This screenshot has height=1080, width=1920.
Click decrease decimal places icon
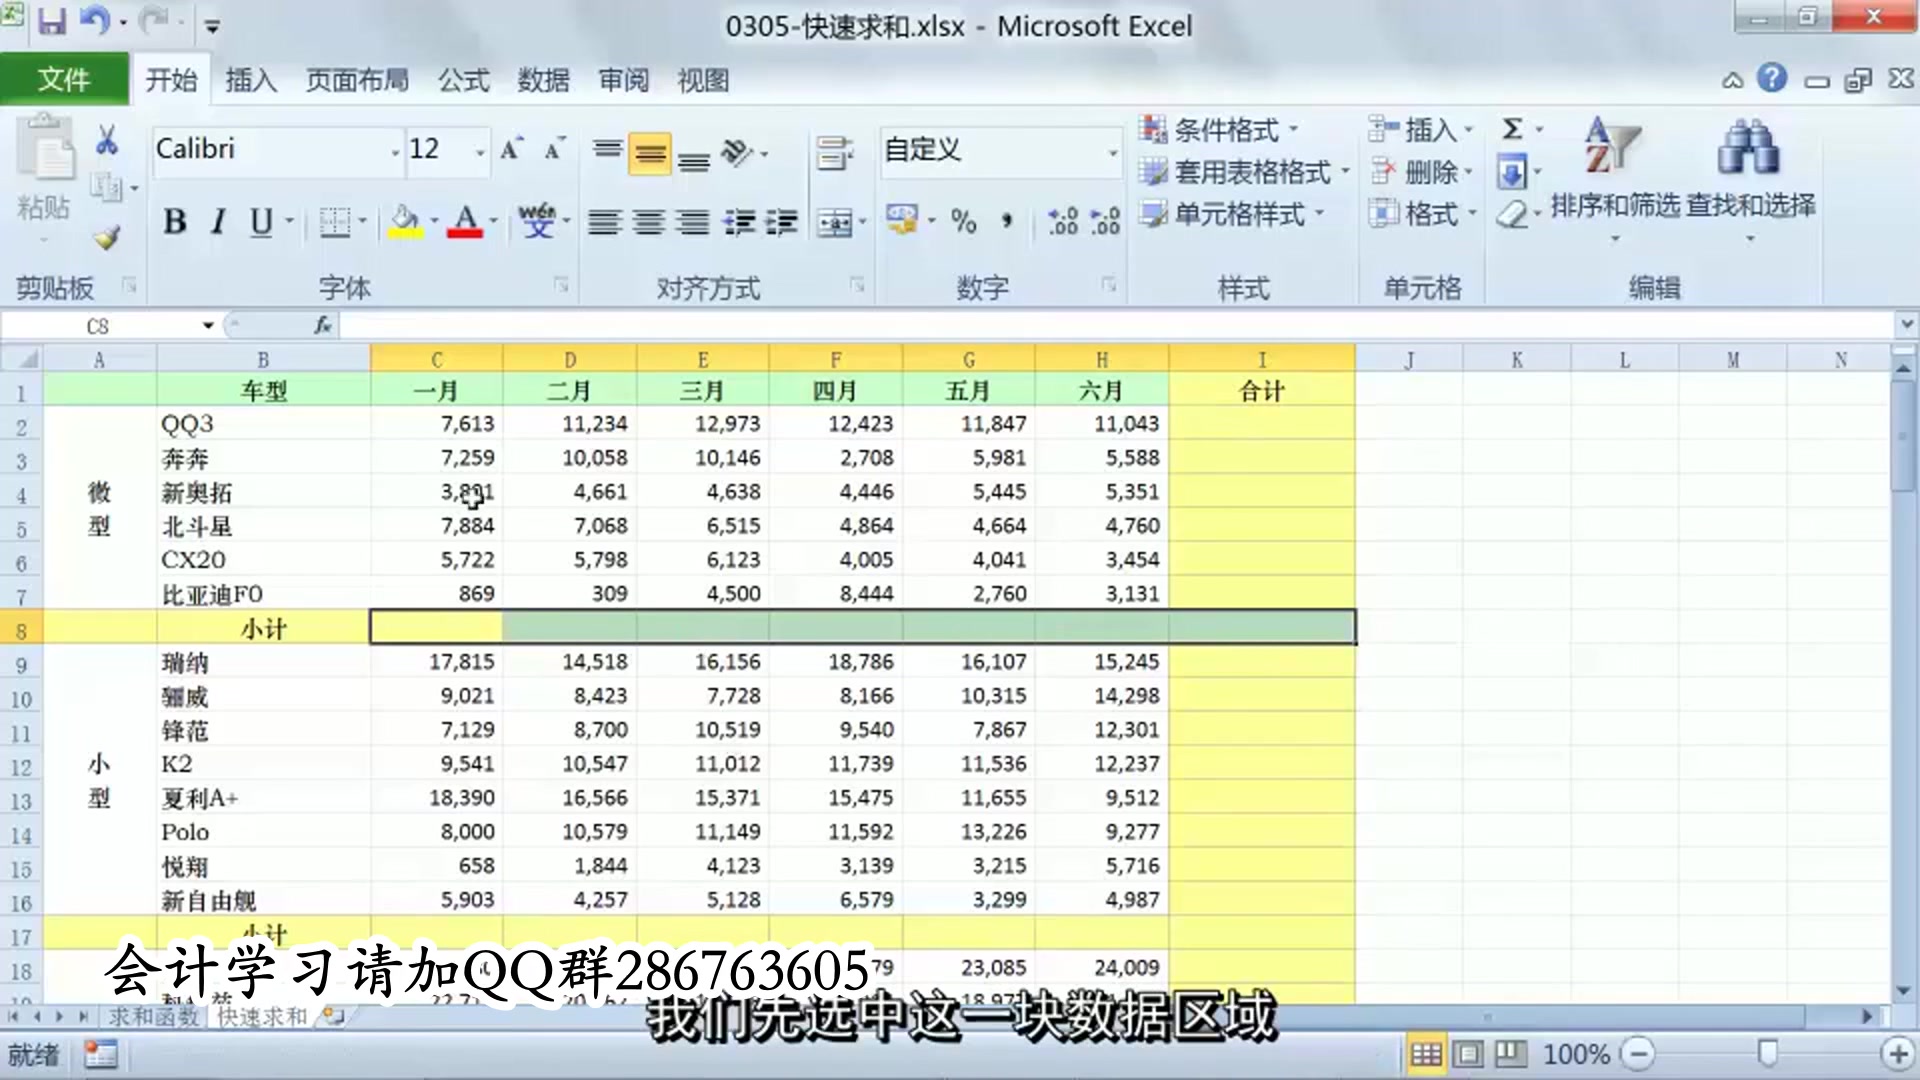[1105, 221]
